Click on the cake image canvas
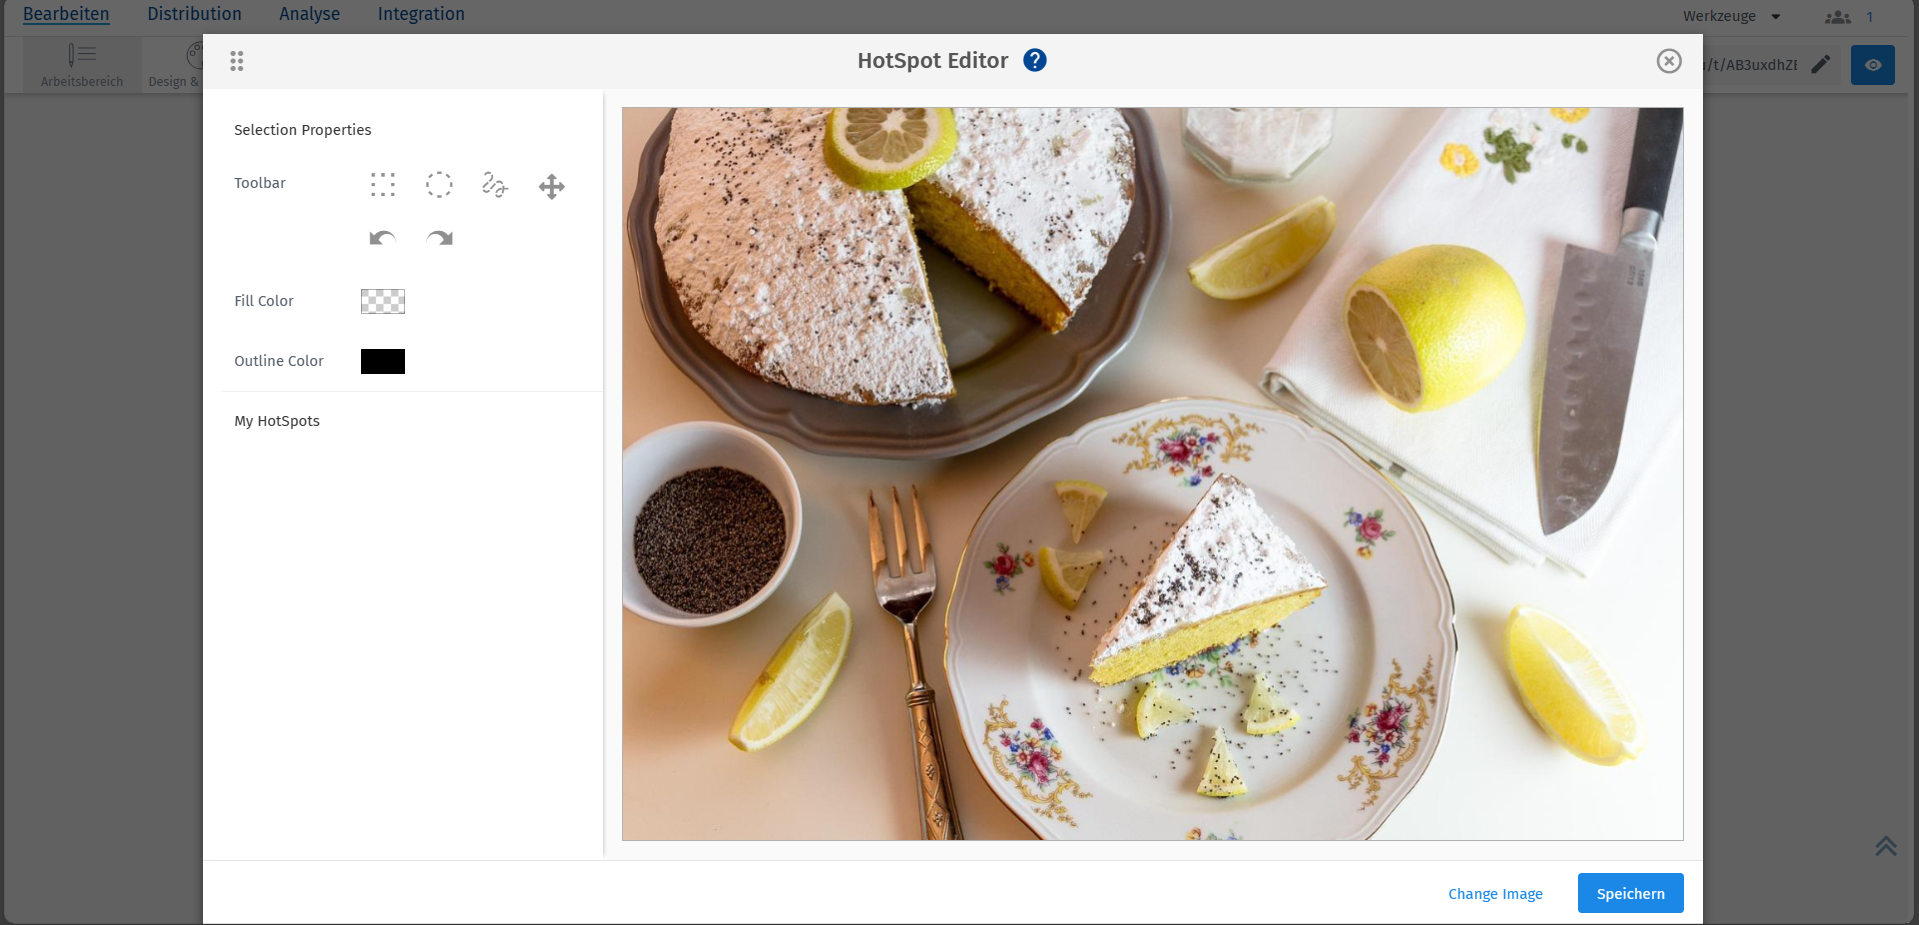Image resolution: width=1919 pixels, height=925 pixels. pyautogui.click(x=1152, y=474)
